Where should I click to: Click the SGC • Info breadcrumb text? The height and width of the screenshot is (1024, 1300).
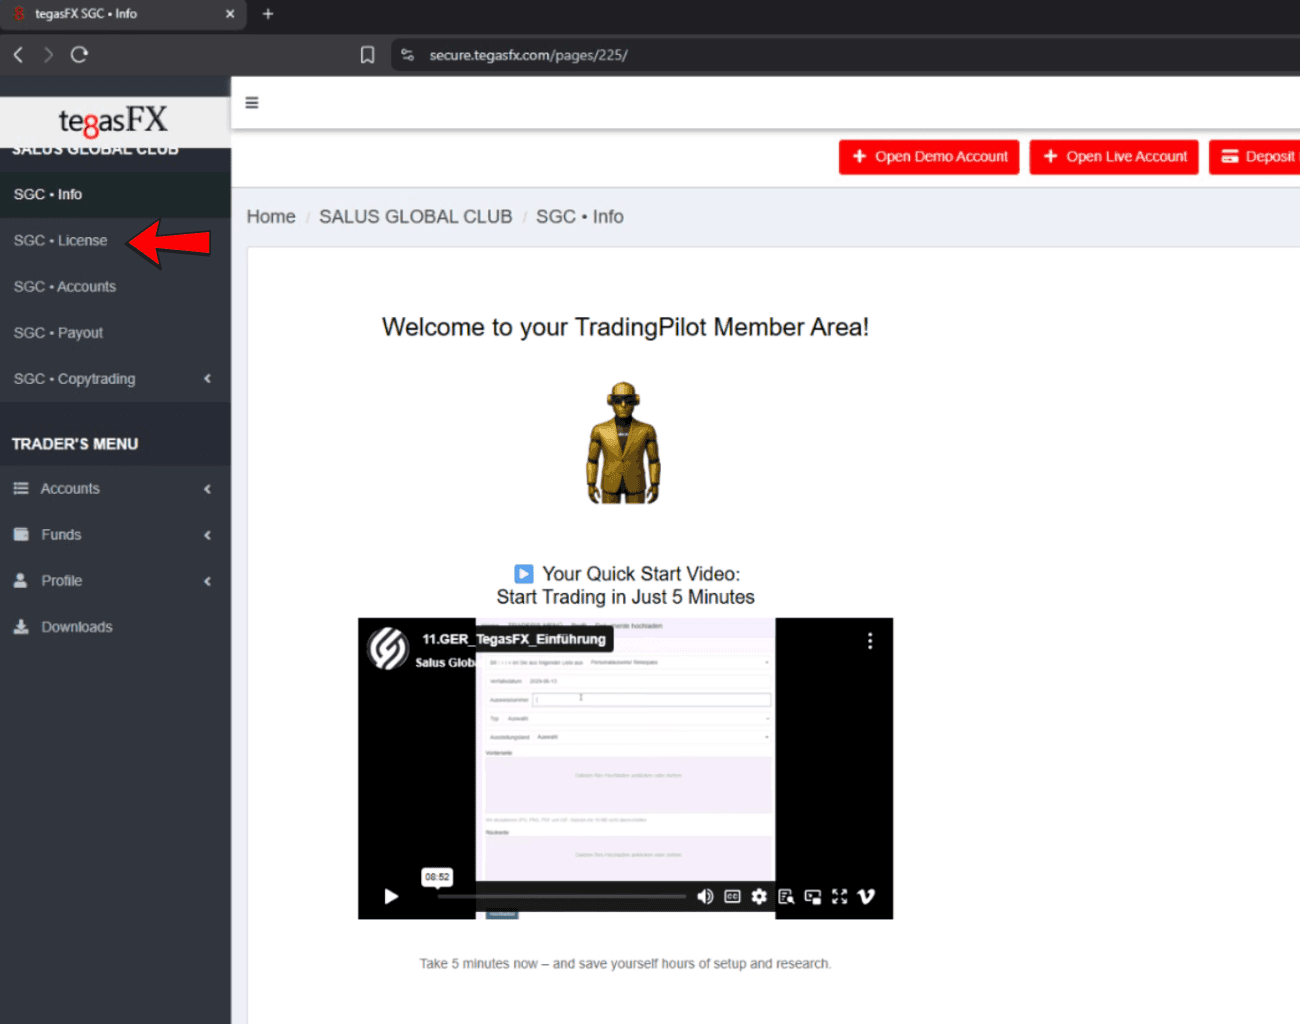(x=580, y=216)
